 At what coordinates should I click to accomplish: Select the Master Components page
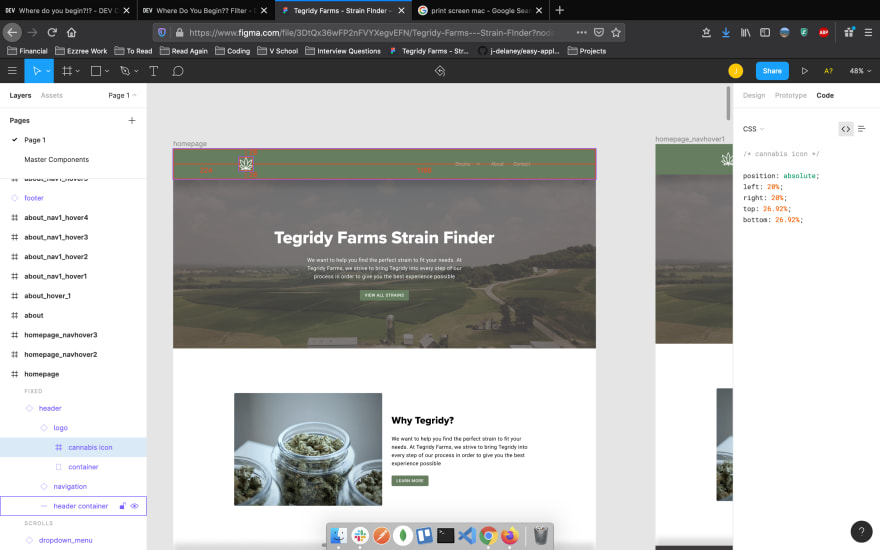coord(56,159)
